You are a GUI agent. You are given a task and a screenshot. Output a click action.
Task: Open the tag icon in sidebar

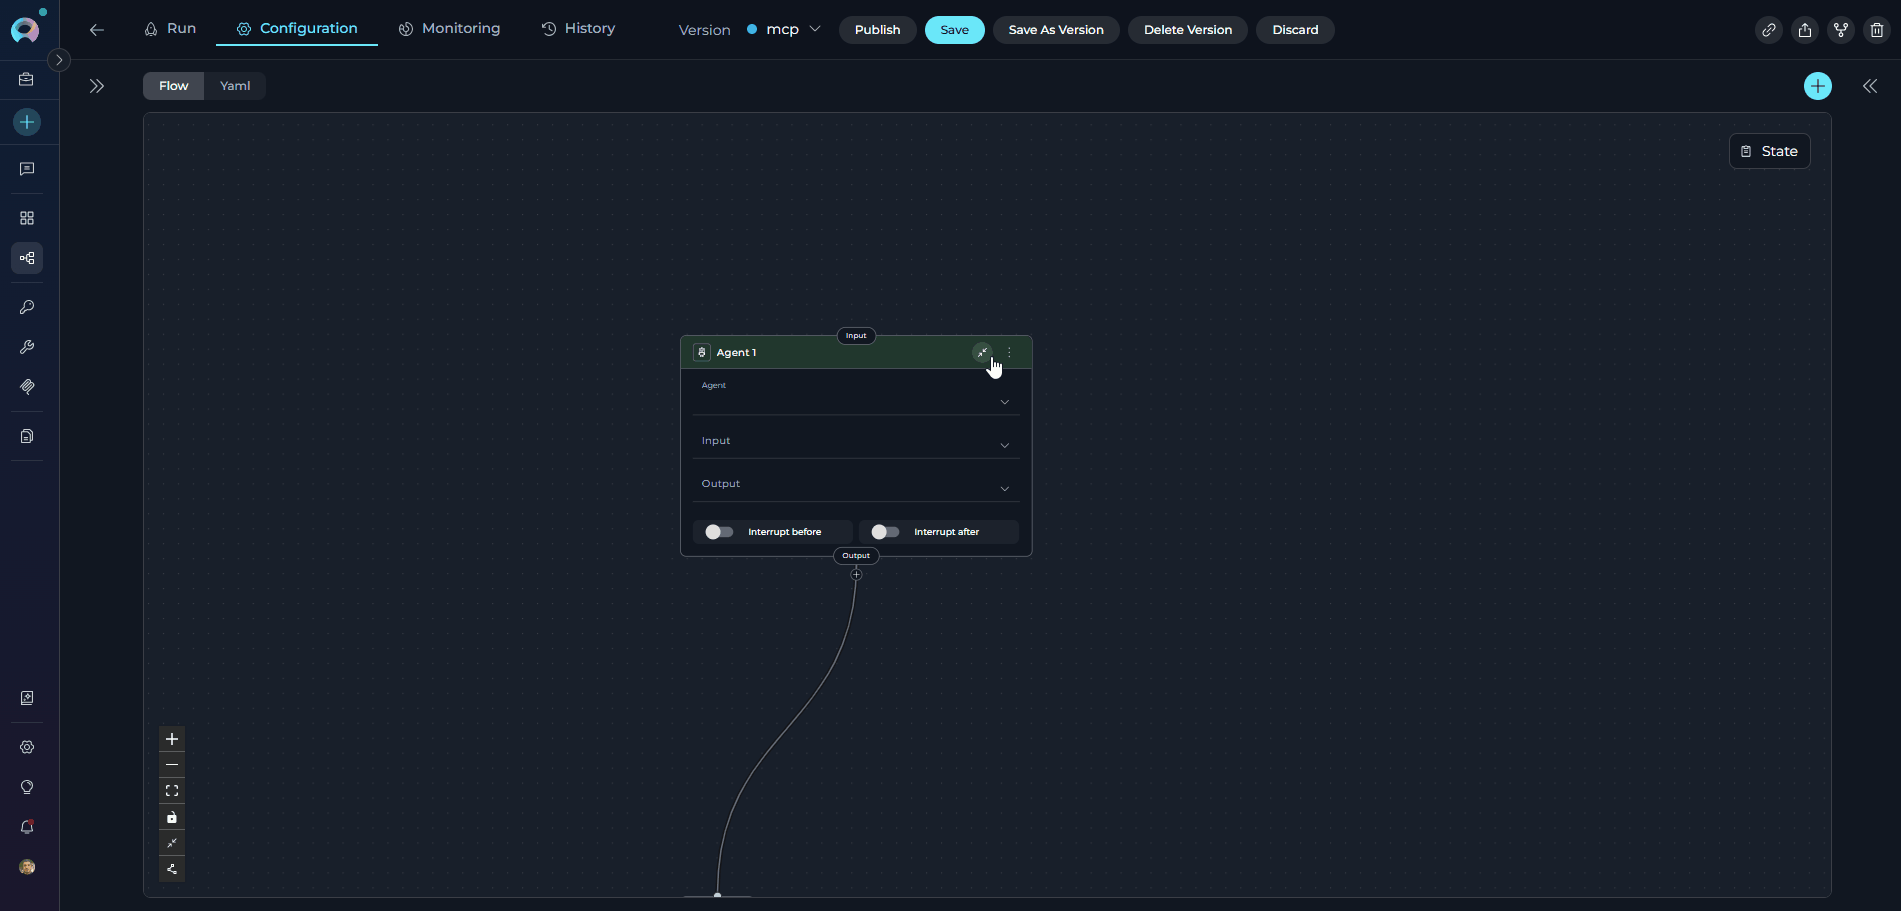[27, 387]
